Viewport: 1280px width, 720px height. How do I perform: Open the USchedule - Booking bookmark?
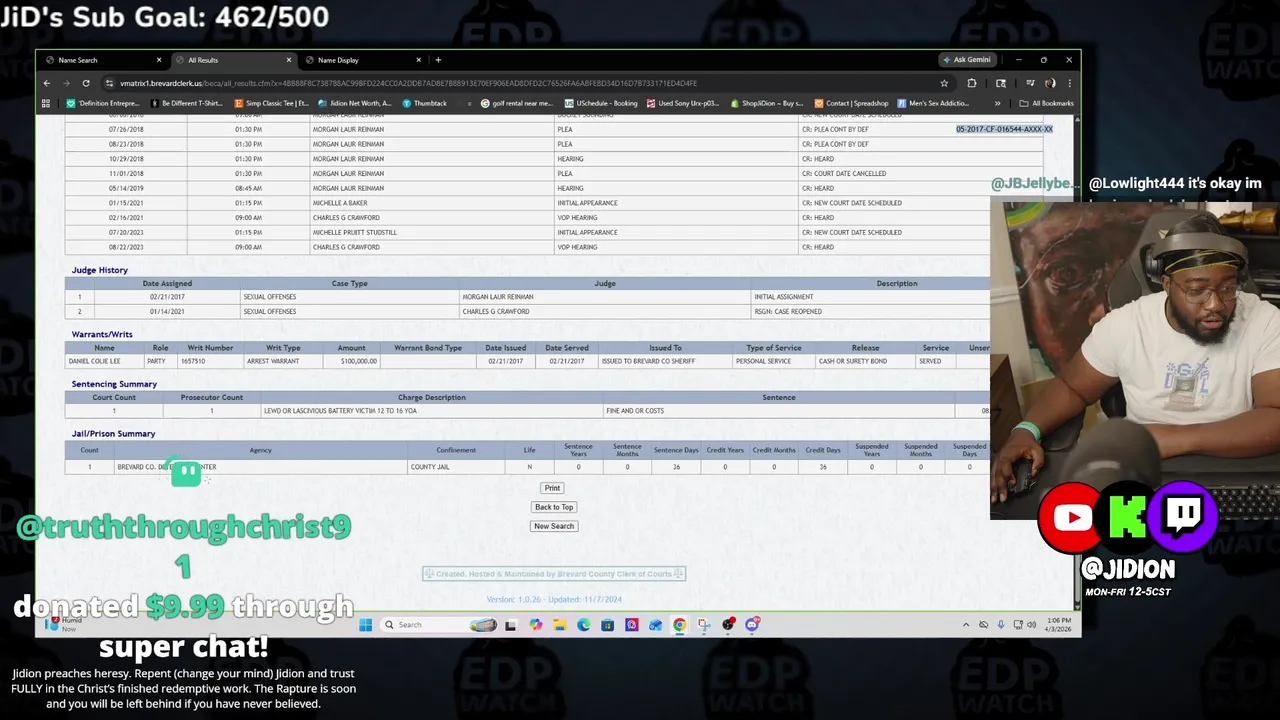point(601,103)
